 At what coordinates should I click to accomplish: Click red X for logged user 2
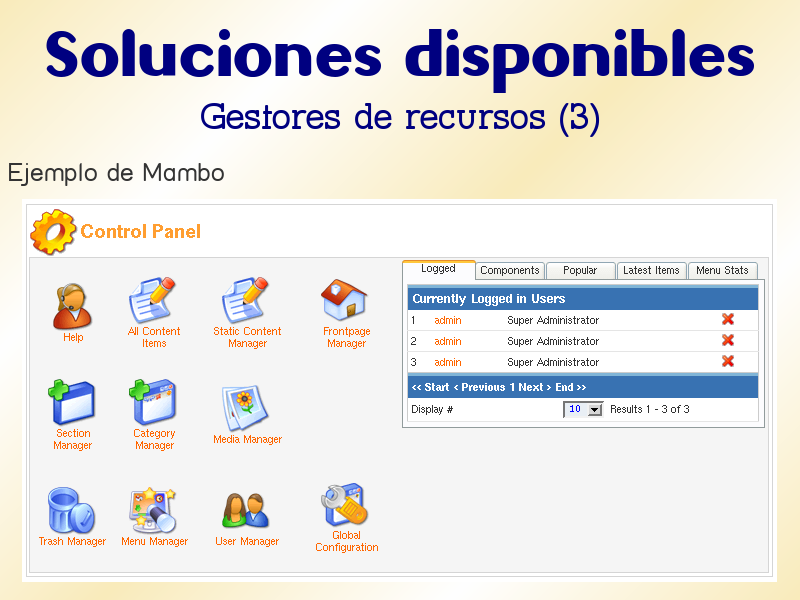click(728, 340)
